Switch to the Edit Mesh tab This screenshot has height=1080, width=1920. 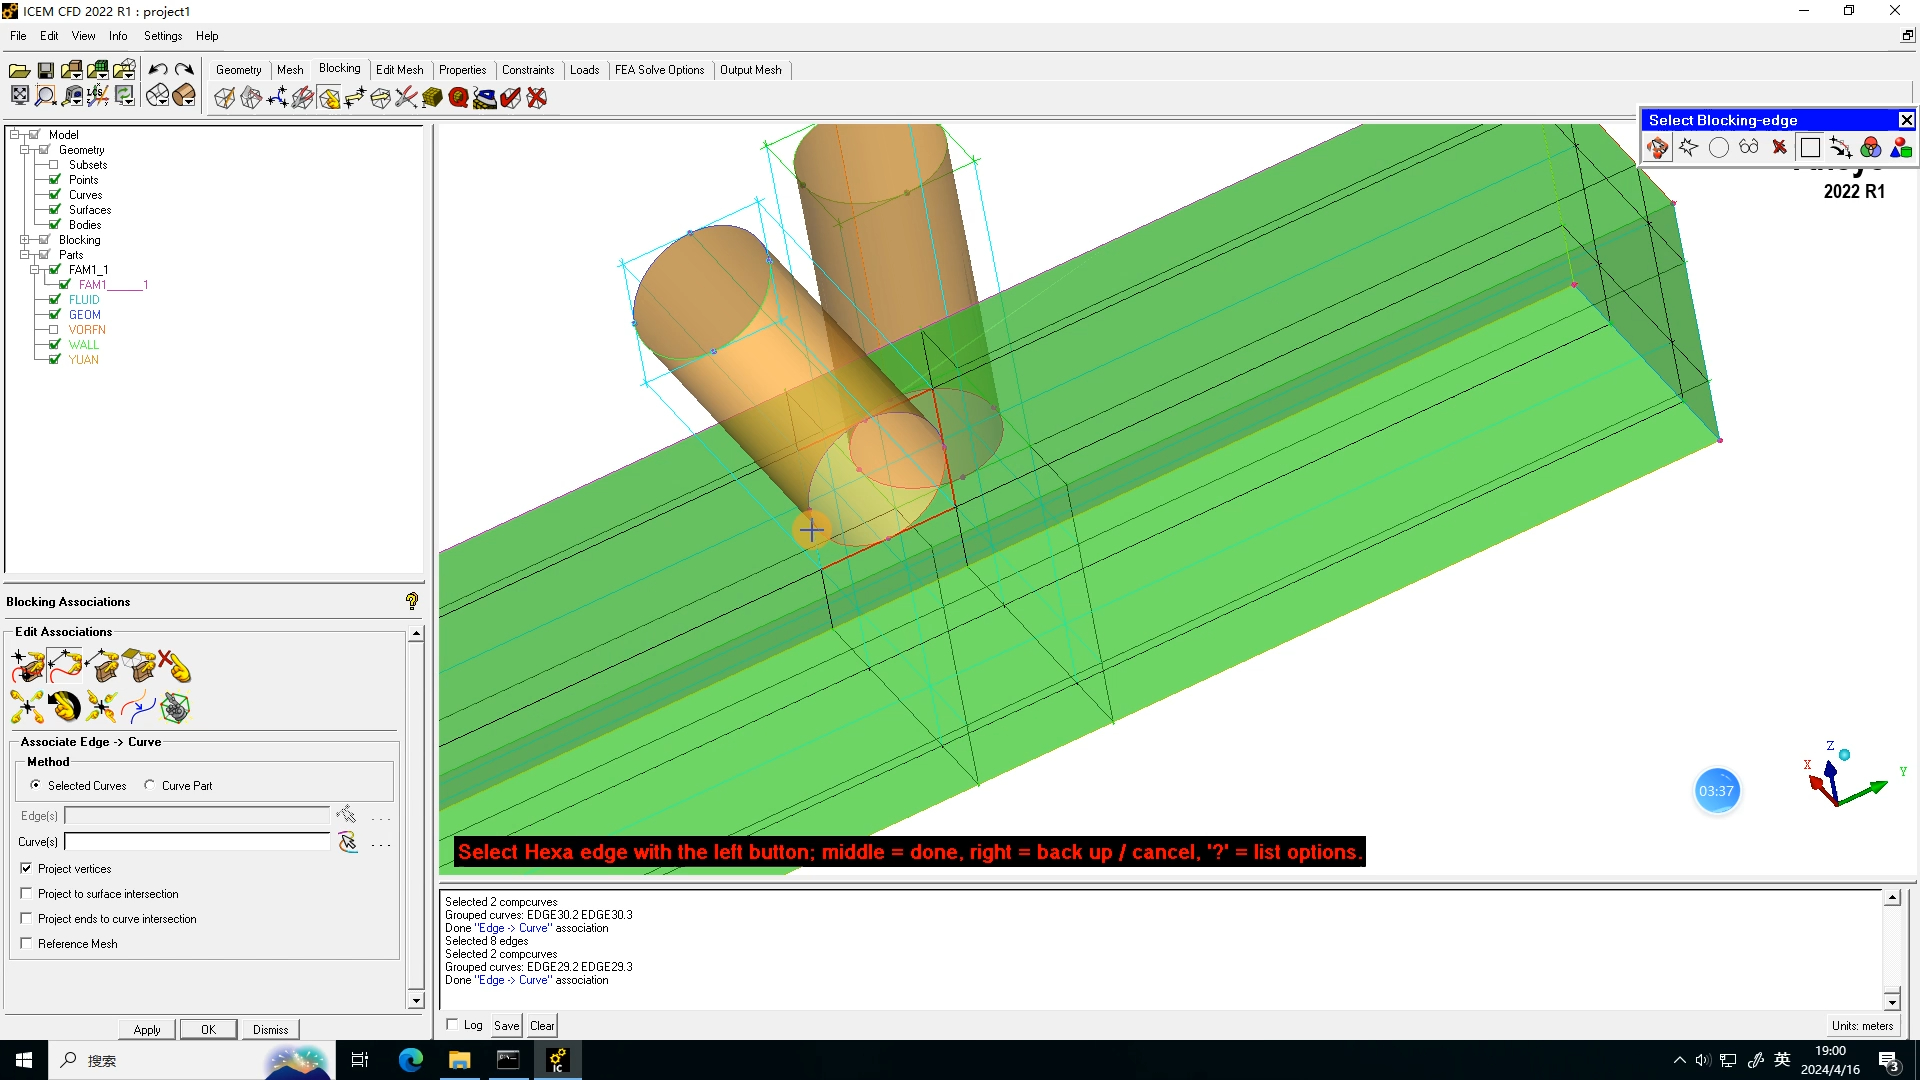pyautogui.click(x=399, y=70)
